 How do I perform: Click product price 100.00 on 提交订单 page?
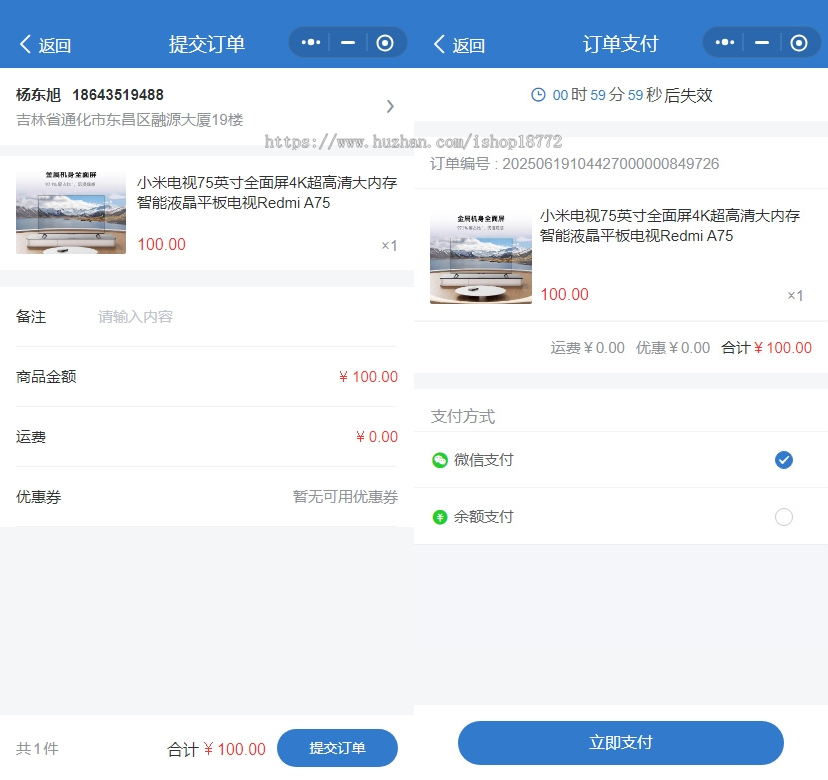point(162,244)
